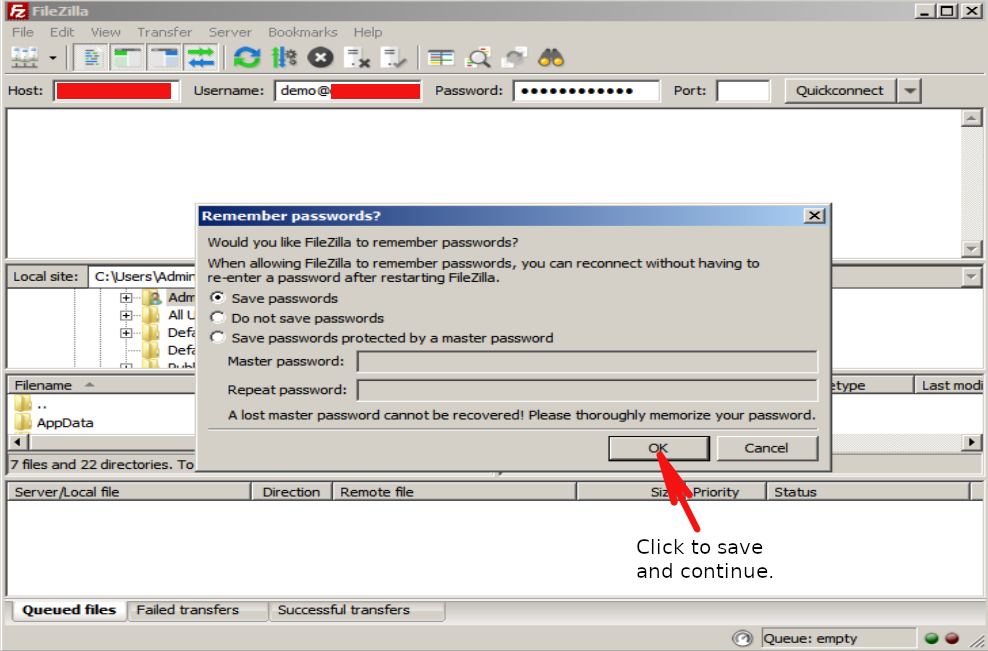
Task: Toggle the remote directory tree icon
Action: (164, 58)
